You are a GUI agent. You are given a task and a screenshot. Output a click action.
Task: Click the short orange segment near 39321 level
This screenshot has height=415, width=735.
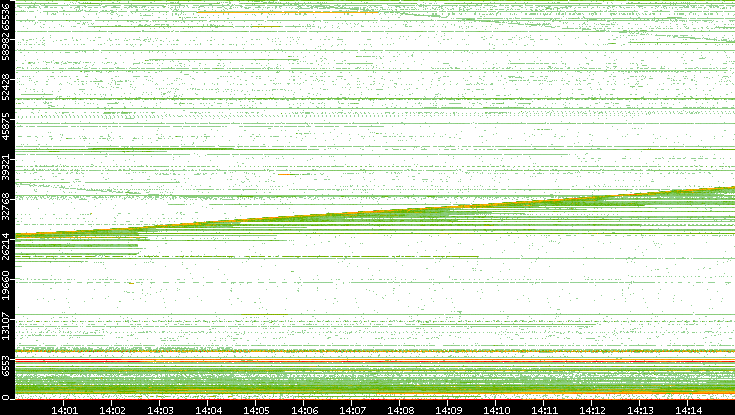pos(290,174)
